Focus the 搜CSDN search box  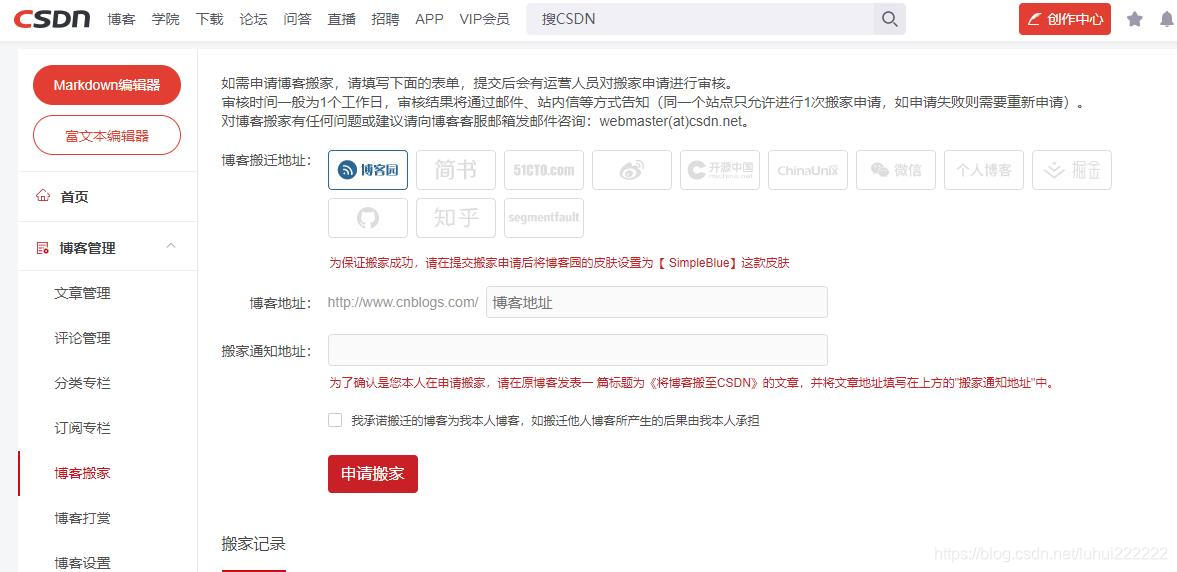click(x=700, y=20)
